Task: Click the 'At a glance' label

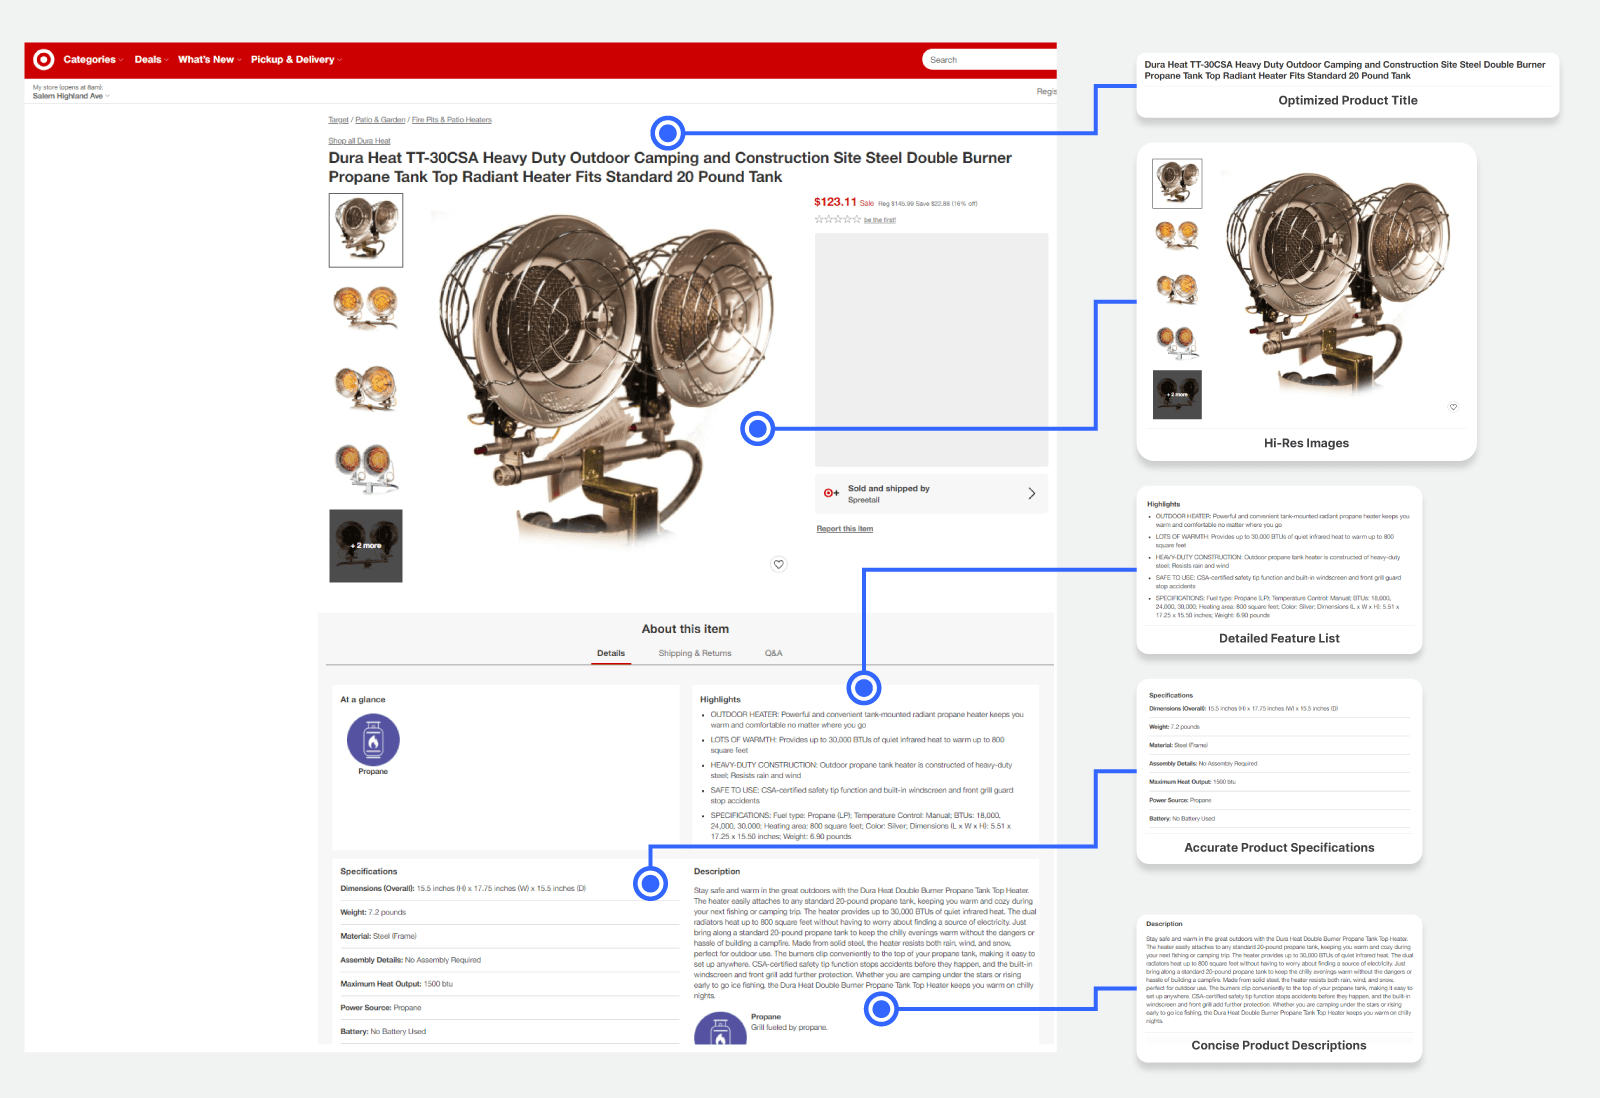Action: click(363, 700)
